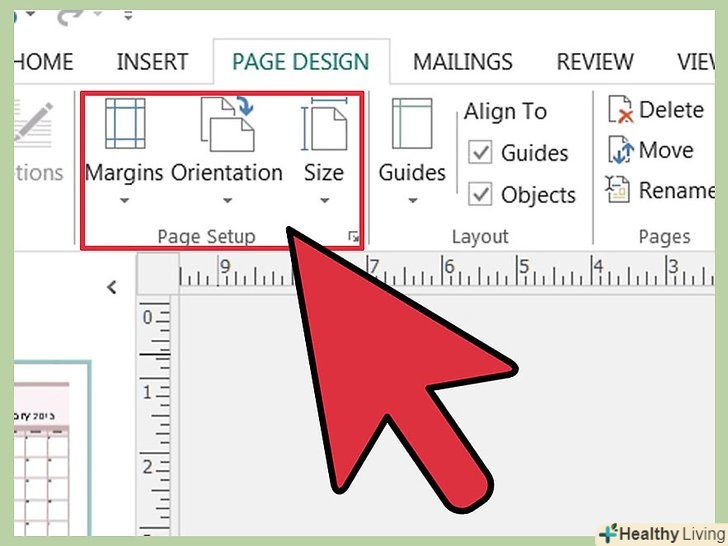Open the REVIEW tab
This screenshot has width=728, height=546.
(595, 62)
